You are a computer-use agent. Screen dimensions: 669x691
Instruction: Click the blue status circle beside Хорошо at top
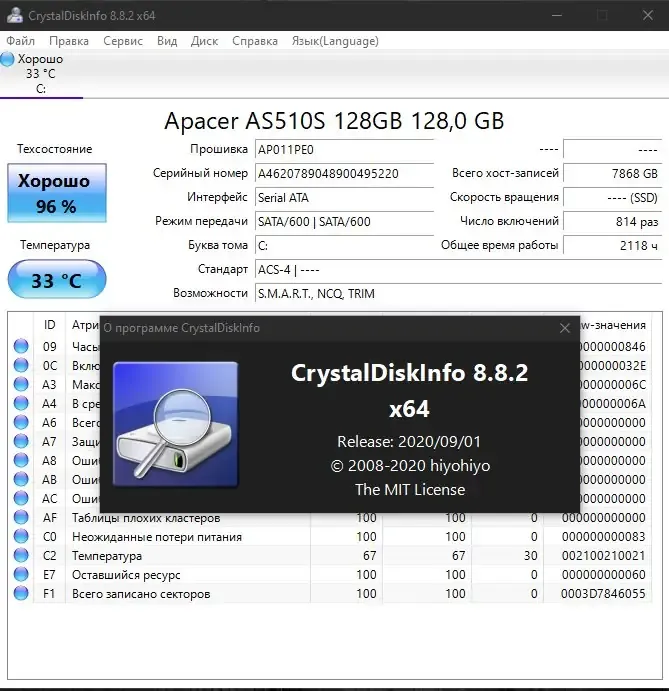(x=7, y=59)
